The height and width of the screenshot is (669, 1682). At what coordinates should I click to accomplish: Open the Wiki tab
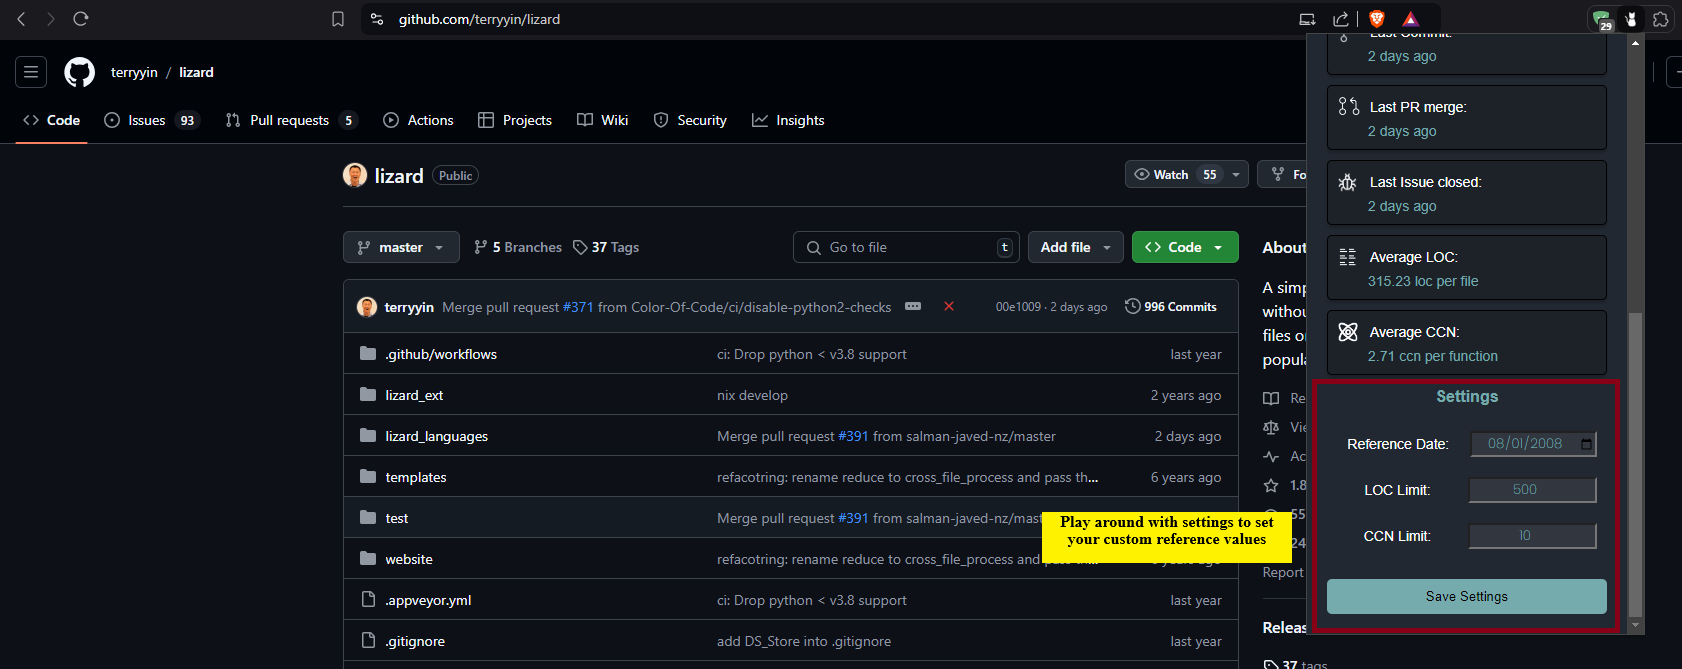(603, 120)
